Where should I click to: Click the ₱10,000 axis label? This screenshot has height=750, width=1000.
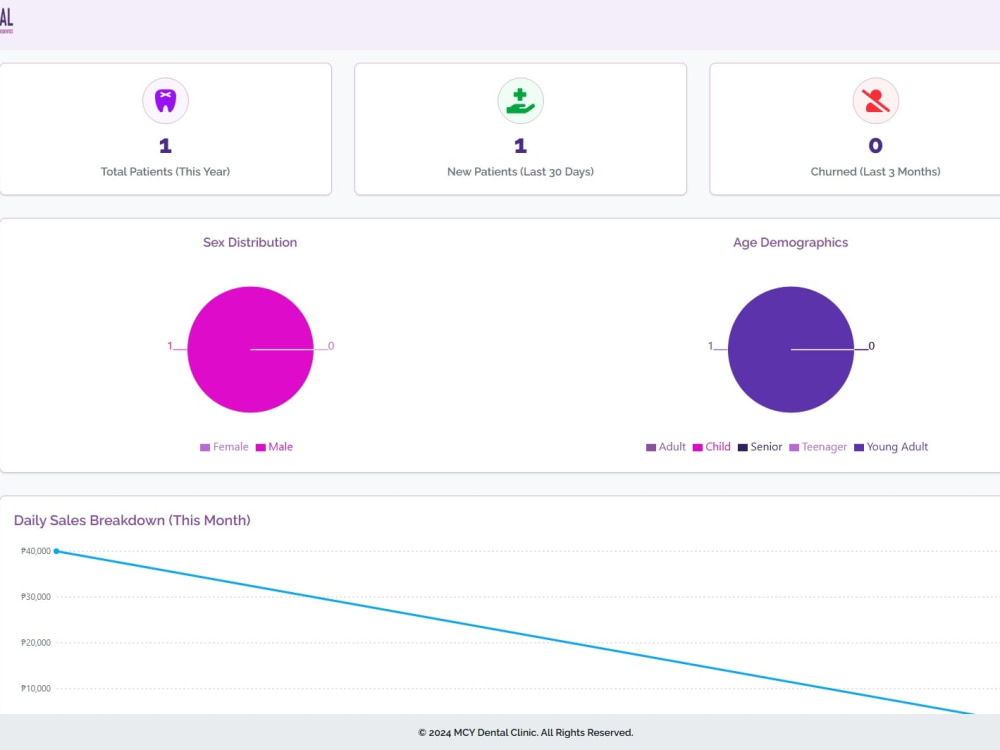36,689
